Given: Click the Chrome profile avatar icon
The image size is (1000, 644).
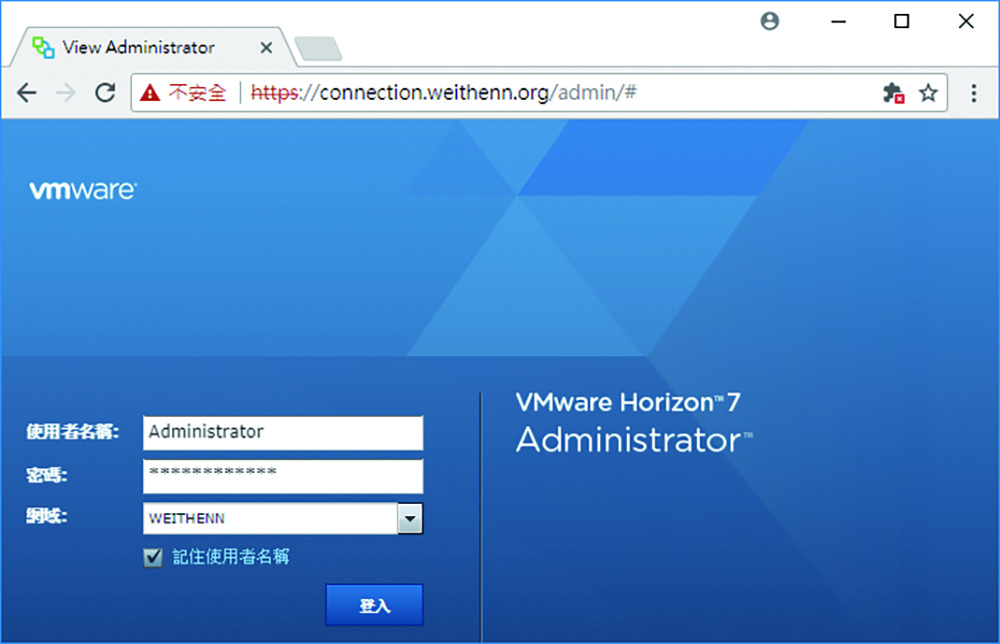Looking at the screenshot, I should coord(770,21).
